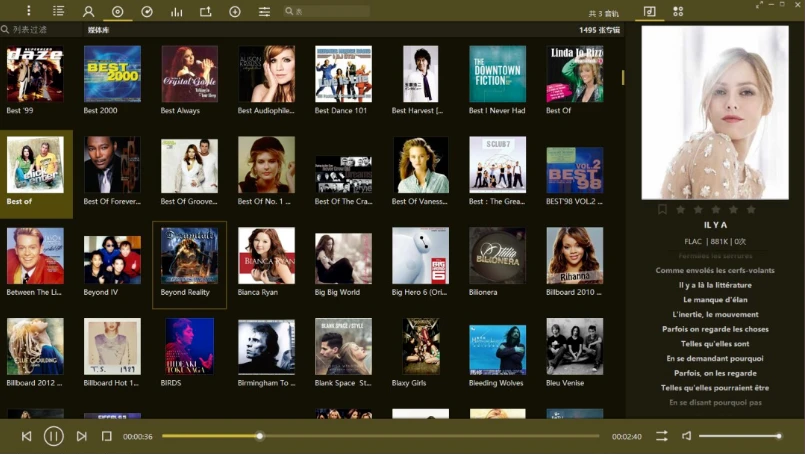805x455 pixels.
Task: Switch to the now-playing music note tab
Action: coord(650,11)
